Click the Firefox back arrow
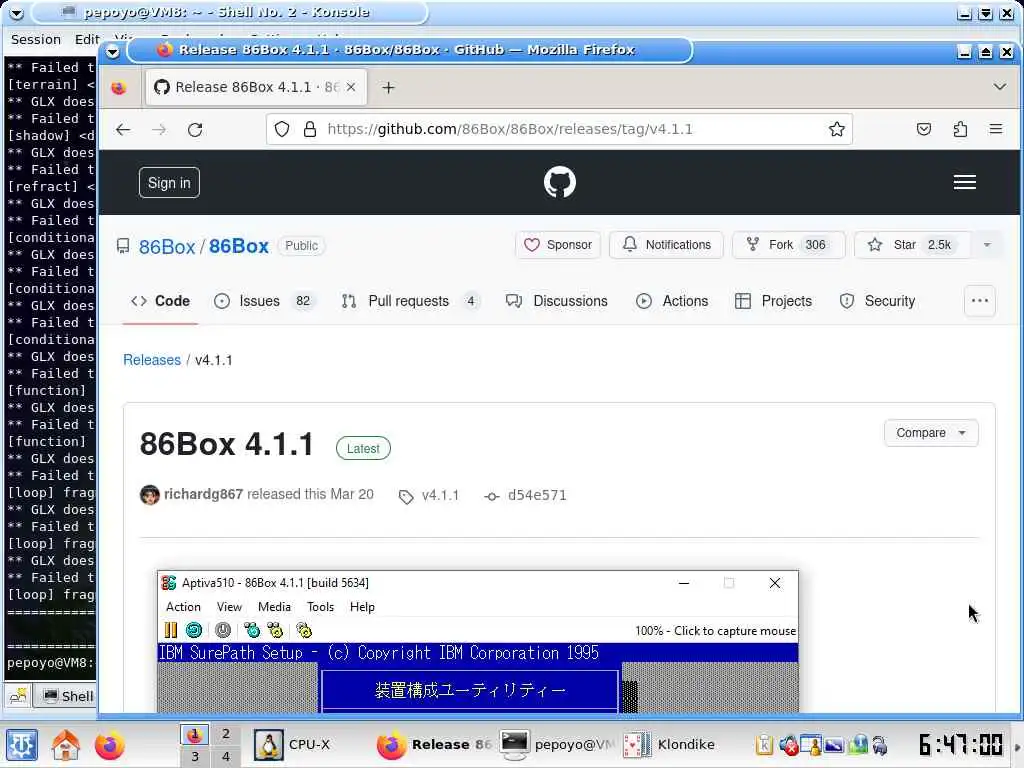The width and height of the screenshot is (1024, 768). point(123,129)
